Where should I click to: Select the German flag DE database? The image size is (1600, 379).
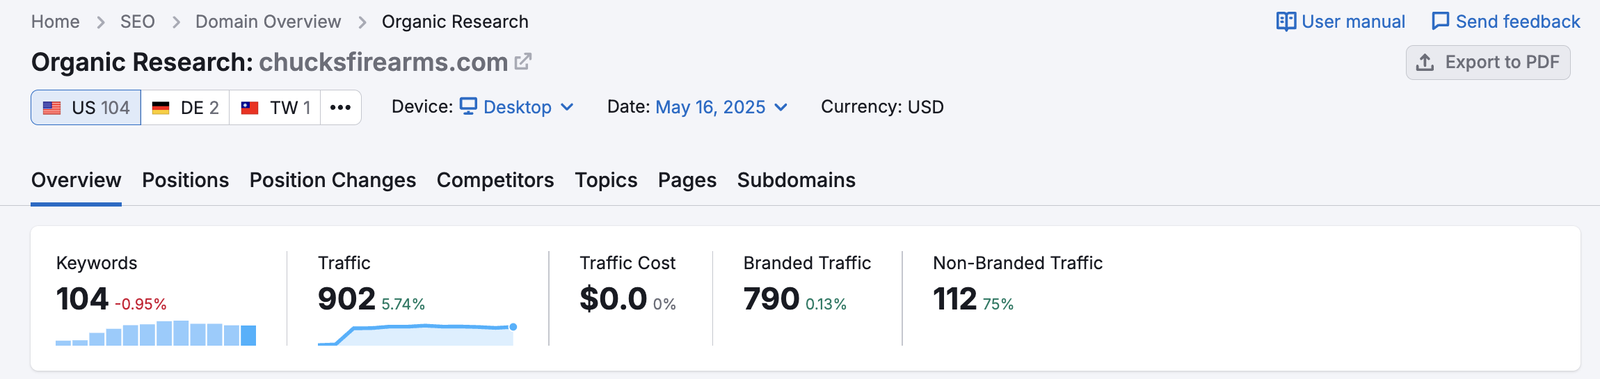tap(185, 107)
